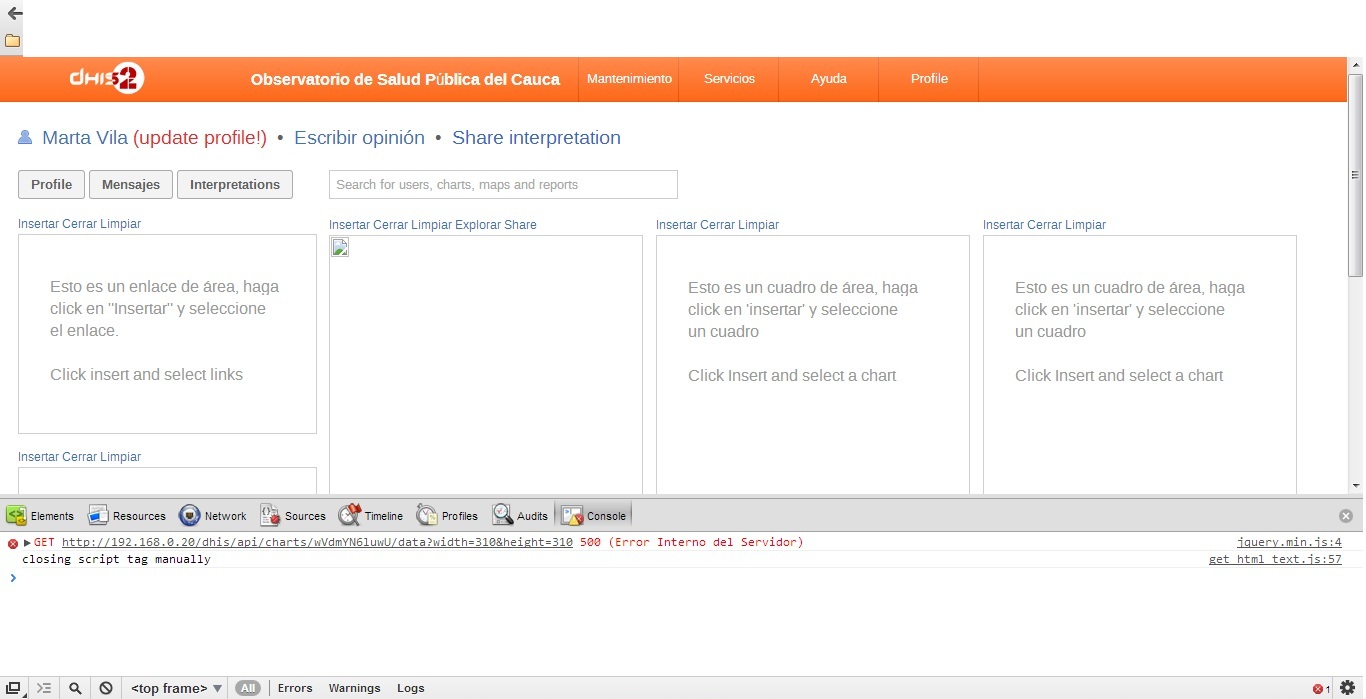Open the Network panel in DevTools
Viewport: 1366px width, 699px height.
[x=213, y=516]
